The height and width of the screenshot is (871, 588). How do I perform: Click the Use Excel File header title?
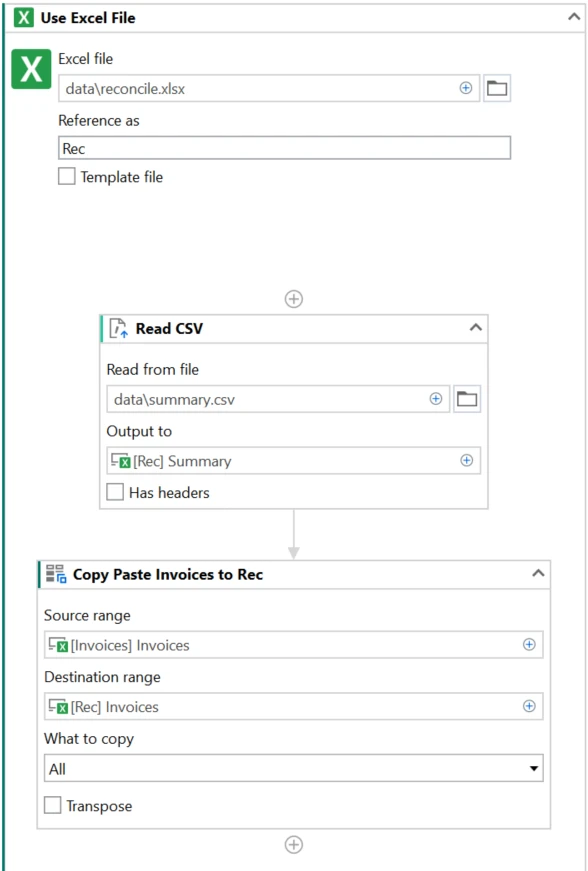pos(88,18)
